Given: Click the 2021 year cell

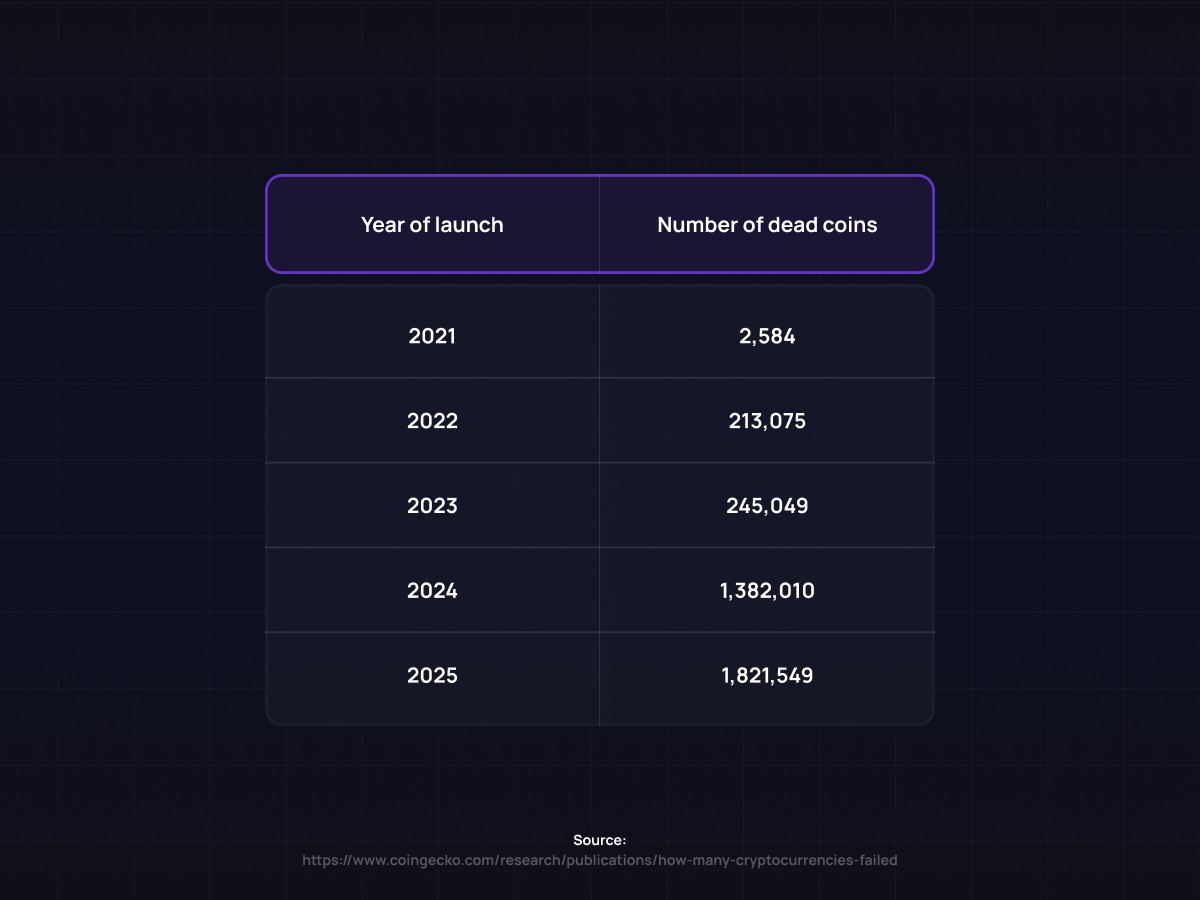Looking at the screenshot, I should pyautogui.click(x=432, y=336).
